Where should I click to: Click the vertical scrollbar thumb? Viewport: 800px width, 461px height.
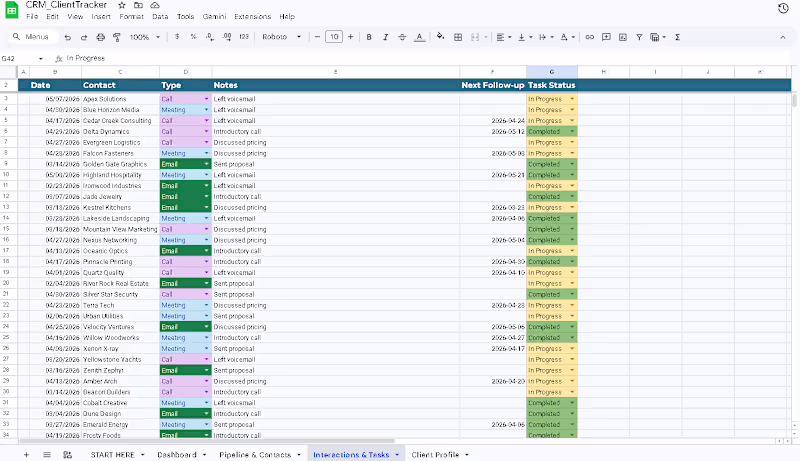point(794,99)
